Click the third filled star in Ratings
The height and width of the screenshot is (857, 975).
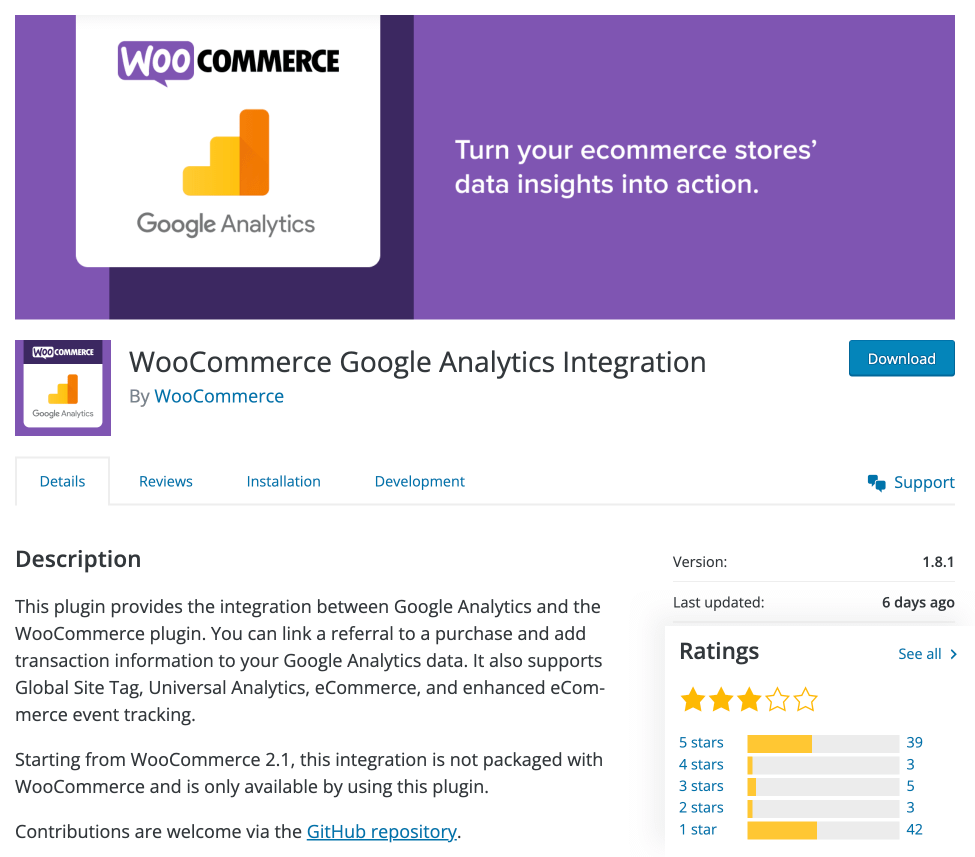coord(749,700)
